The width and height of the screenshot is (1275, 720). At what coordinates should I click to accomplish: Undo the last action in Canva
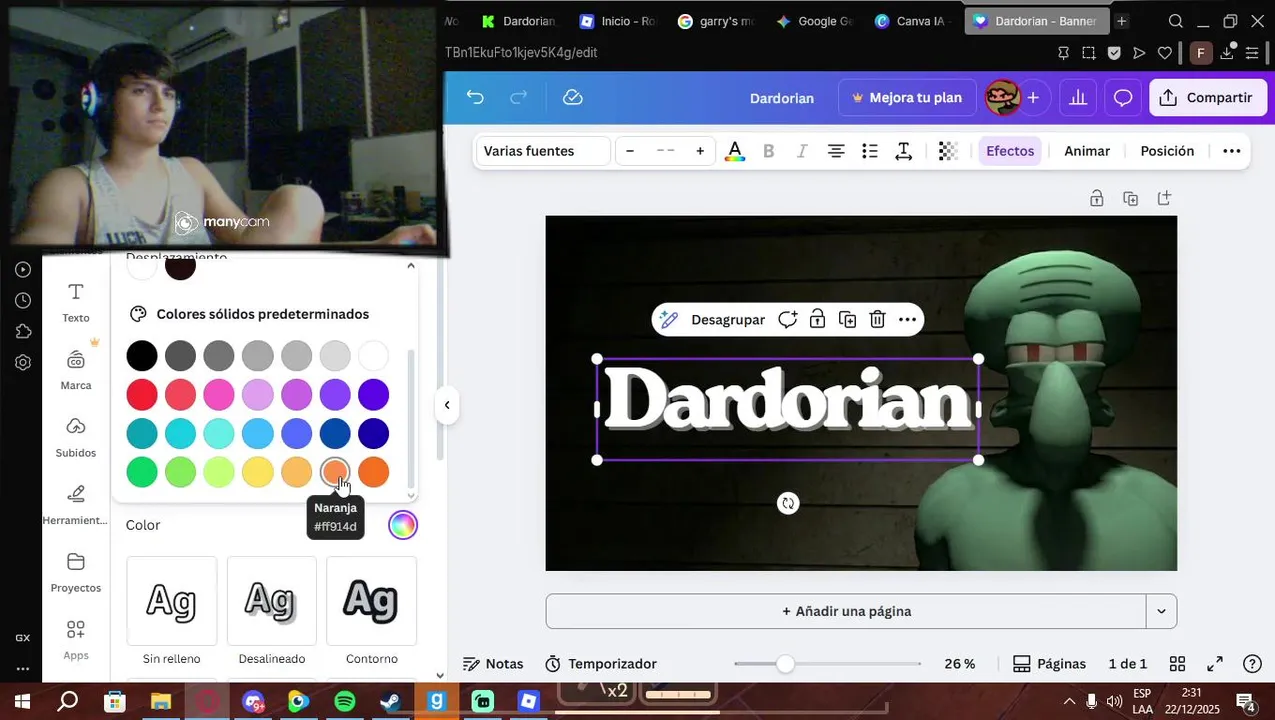click(x=475, y=97)
